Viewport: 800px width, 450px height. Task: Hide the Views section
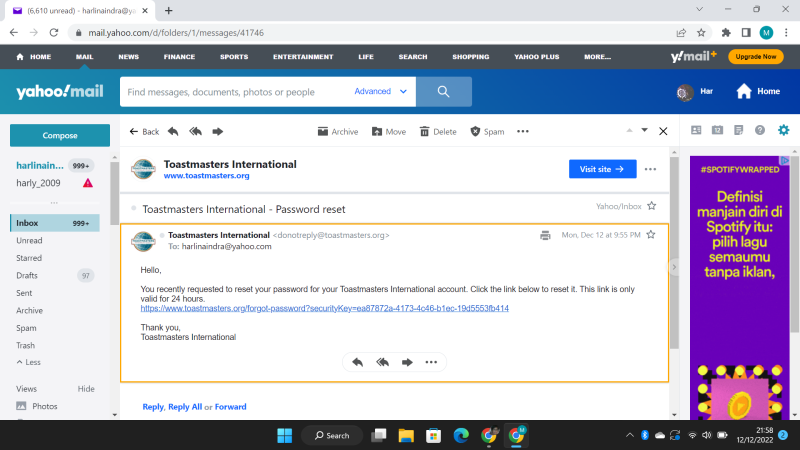click(86, 389)
